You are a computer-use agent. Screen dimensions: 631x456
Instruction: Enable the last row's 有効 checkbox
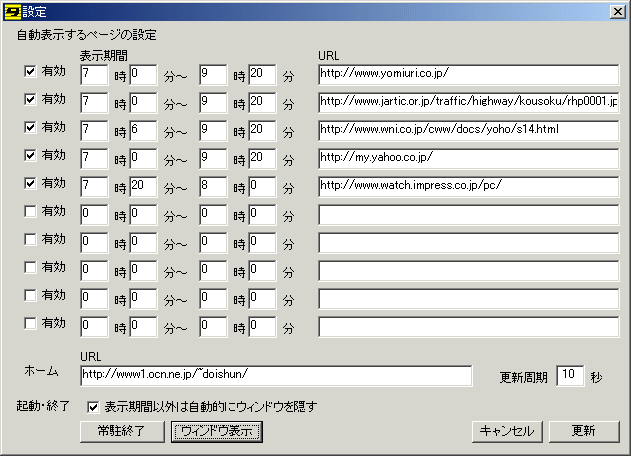click(30, 324)
